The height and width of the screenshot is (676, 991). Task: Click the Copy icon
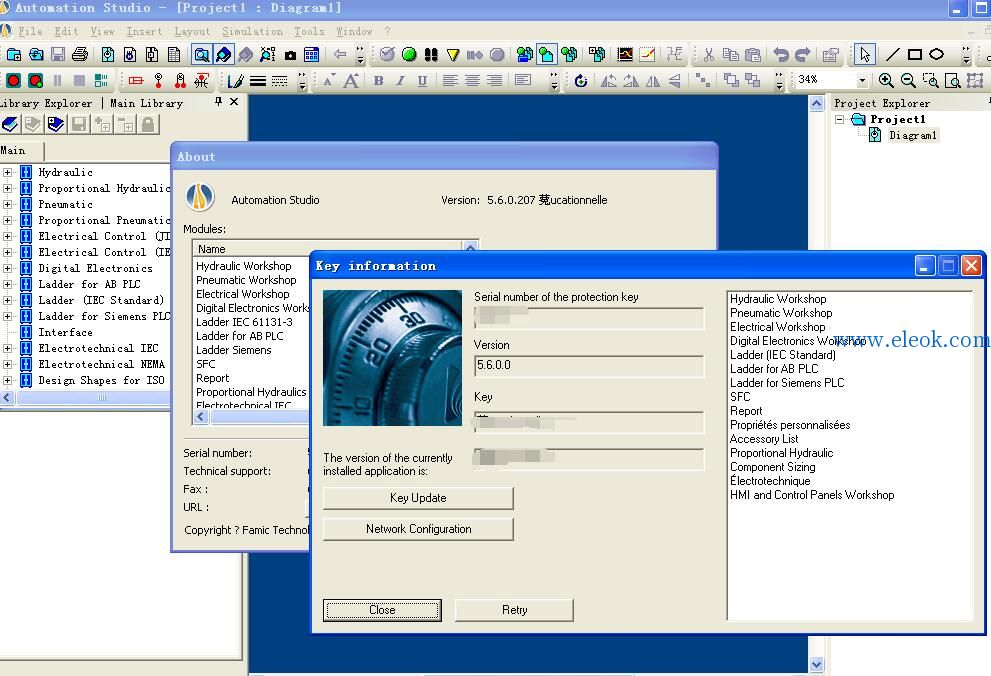731,55
